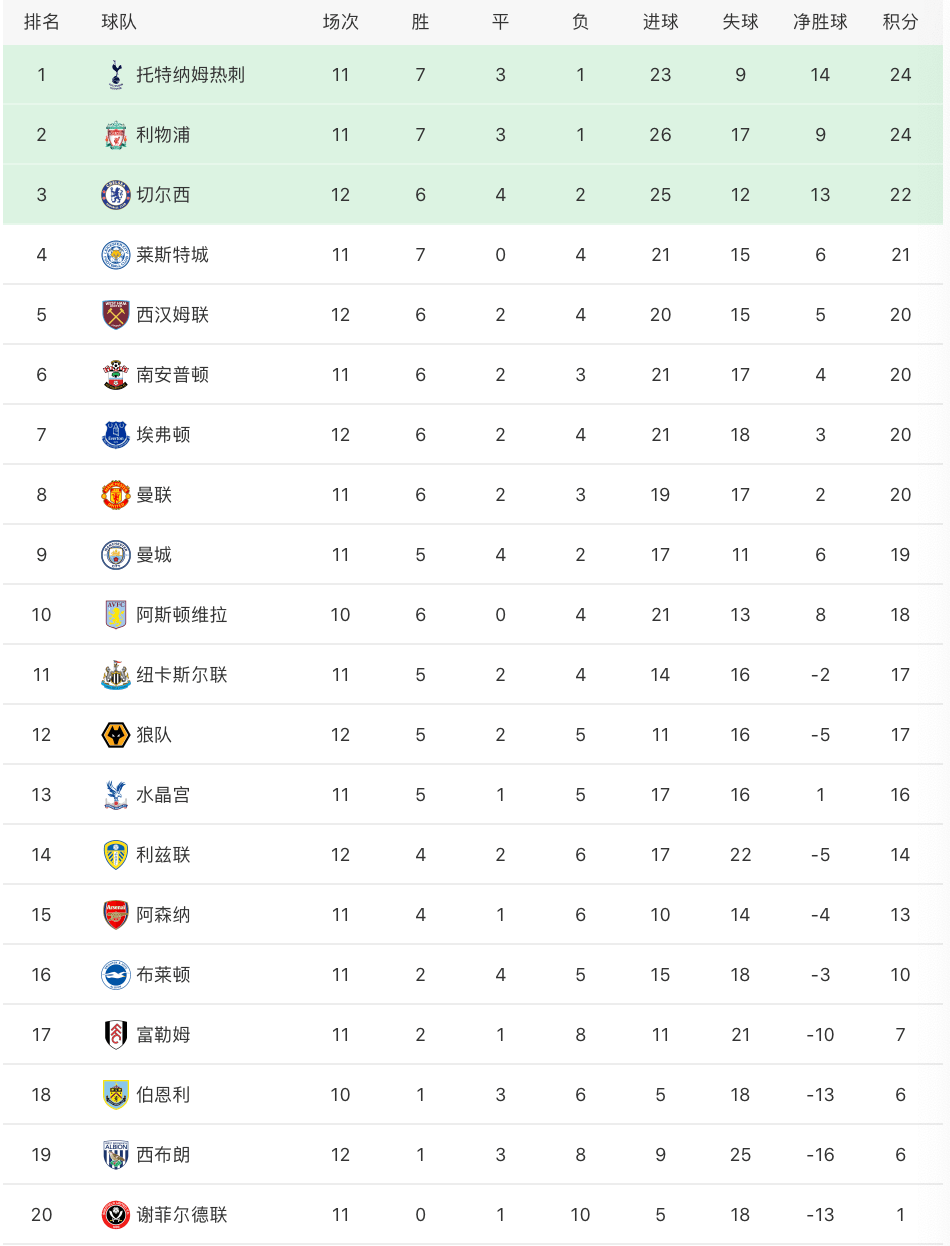Screen dimensions: 950x1246
Task: Click the Arsenal club crest
Action: pos(116,915)
